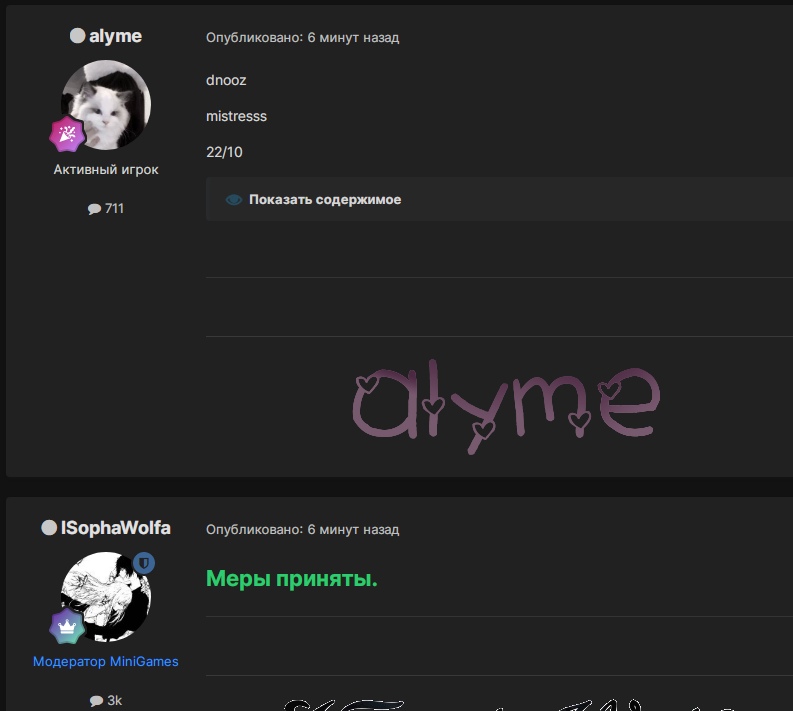Click the purple alyme signature image
Viewport: 793px width, 711px height.
tap(506, 406)
